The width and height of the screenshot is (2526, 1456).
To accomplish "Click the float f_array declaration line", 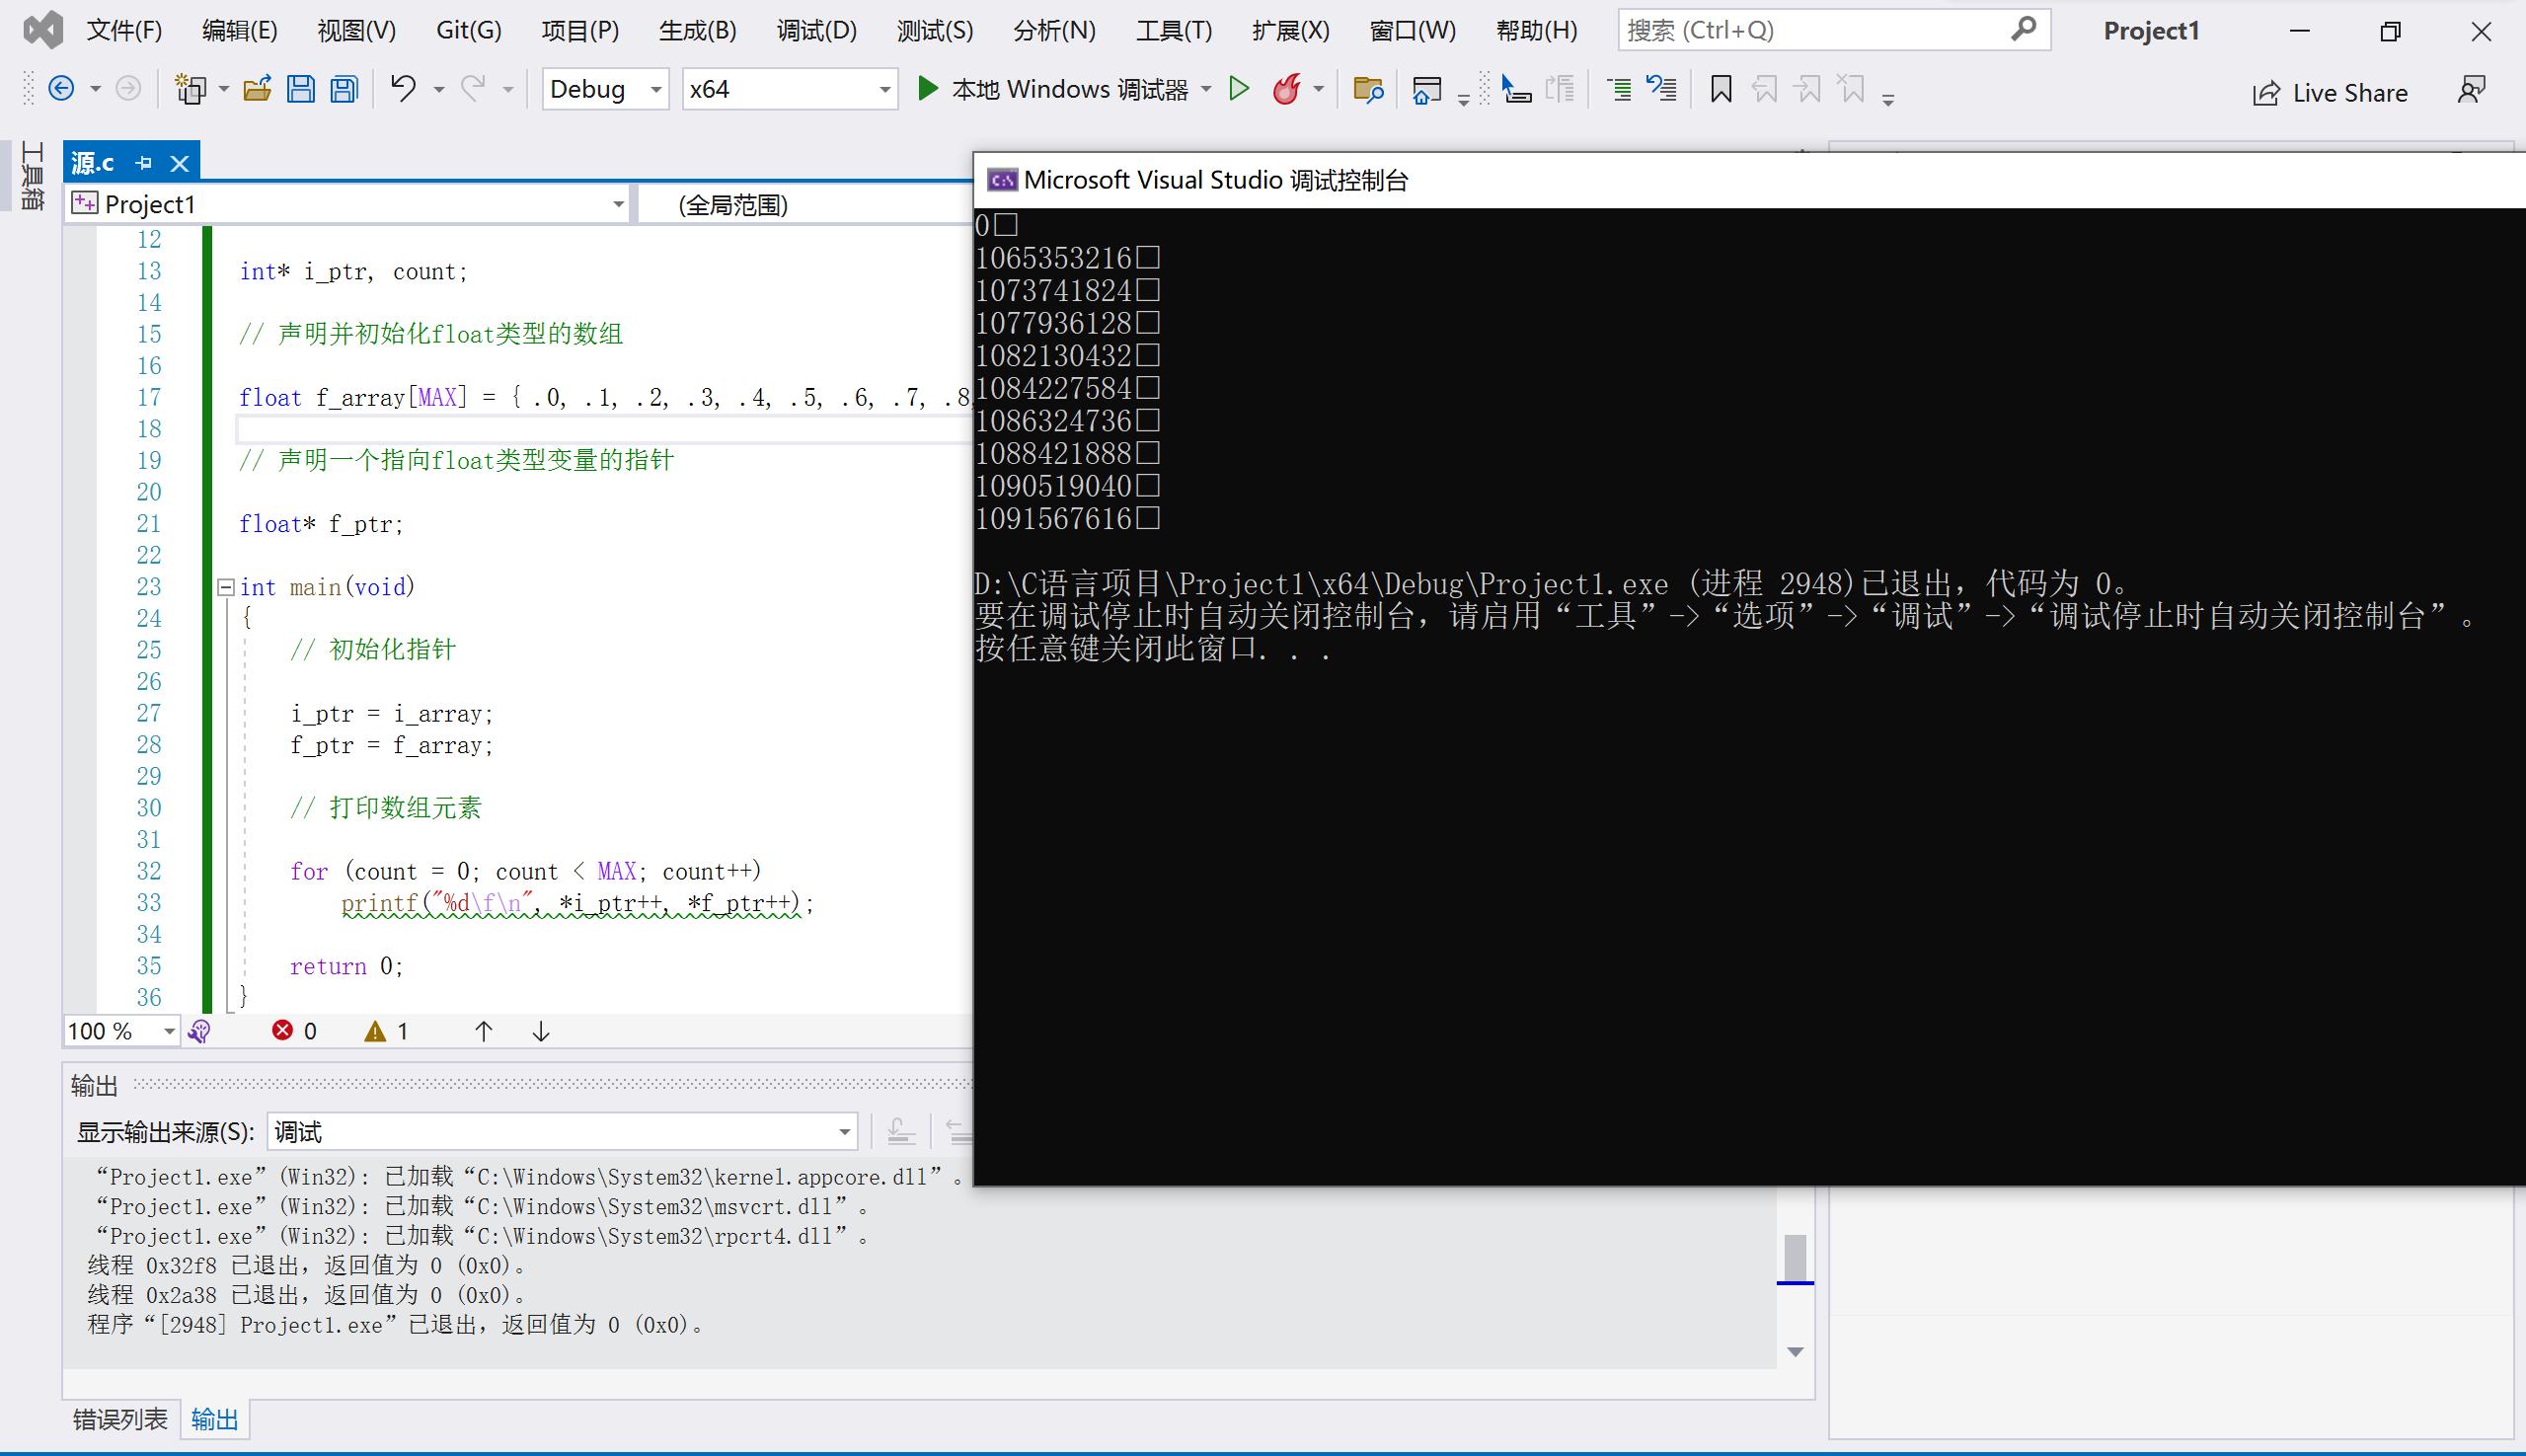I will [x=604, y=398].
